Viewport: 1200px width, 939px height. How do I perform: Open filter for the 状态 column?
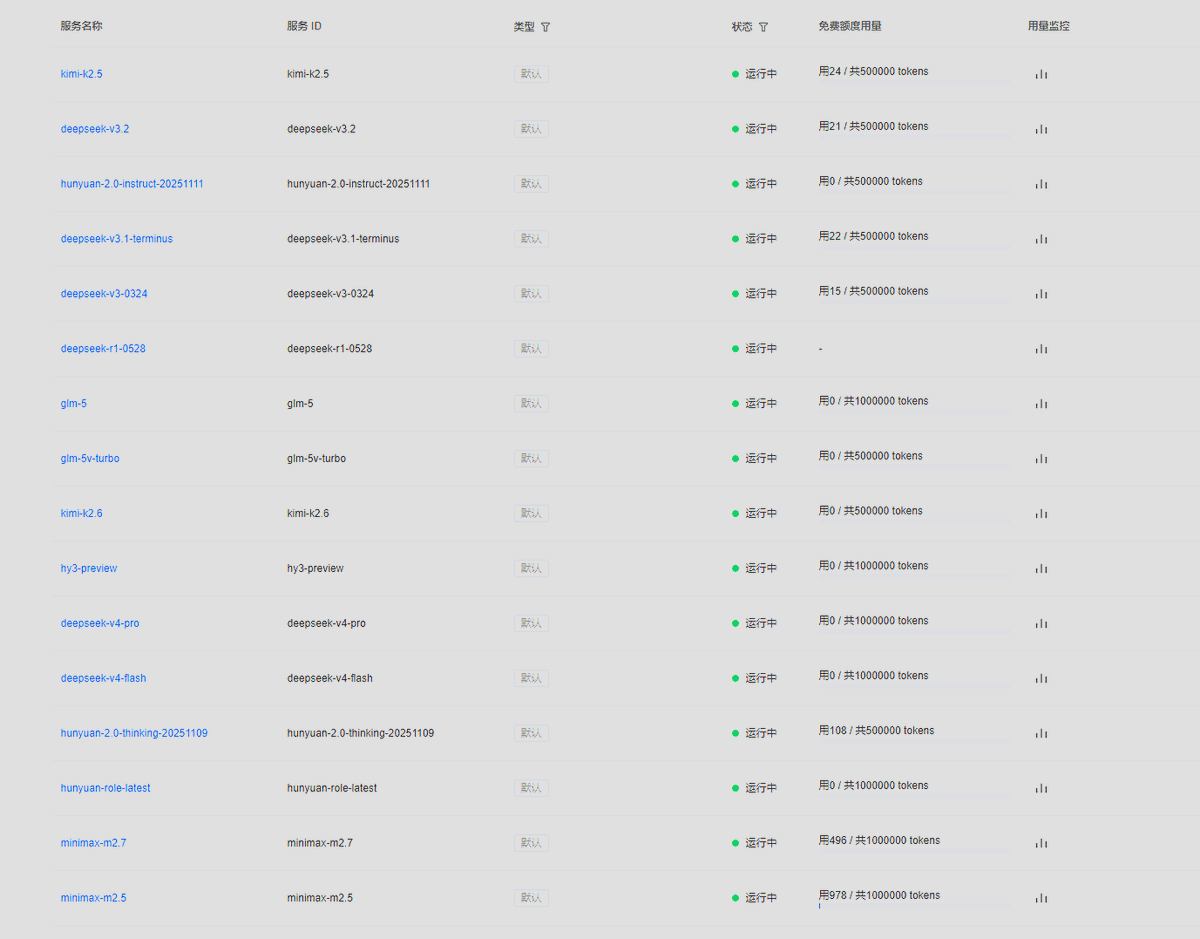point(763,27)
